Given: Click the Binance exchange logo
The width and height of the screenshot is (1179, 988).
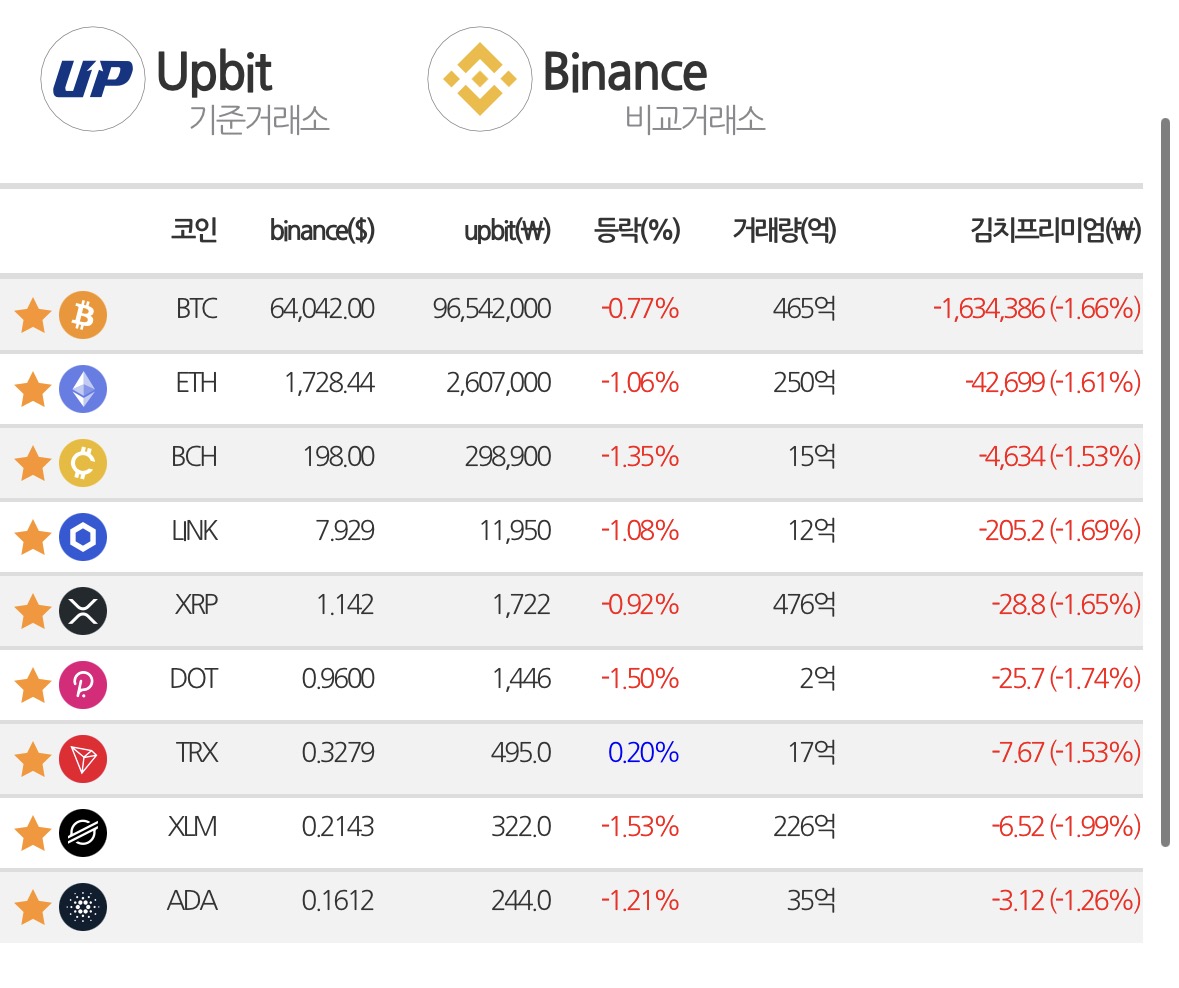Looking at the screenshot, I should [480, 79].
